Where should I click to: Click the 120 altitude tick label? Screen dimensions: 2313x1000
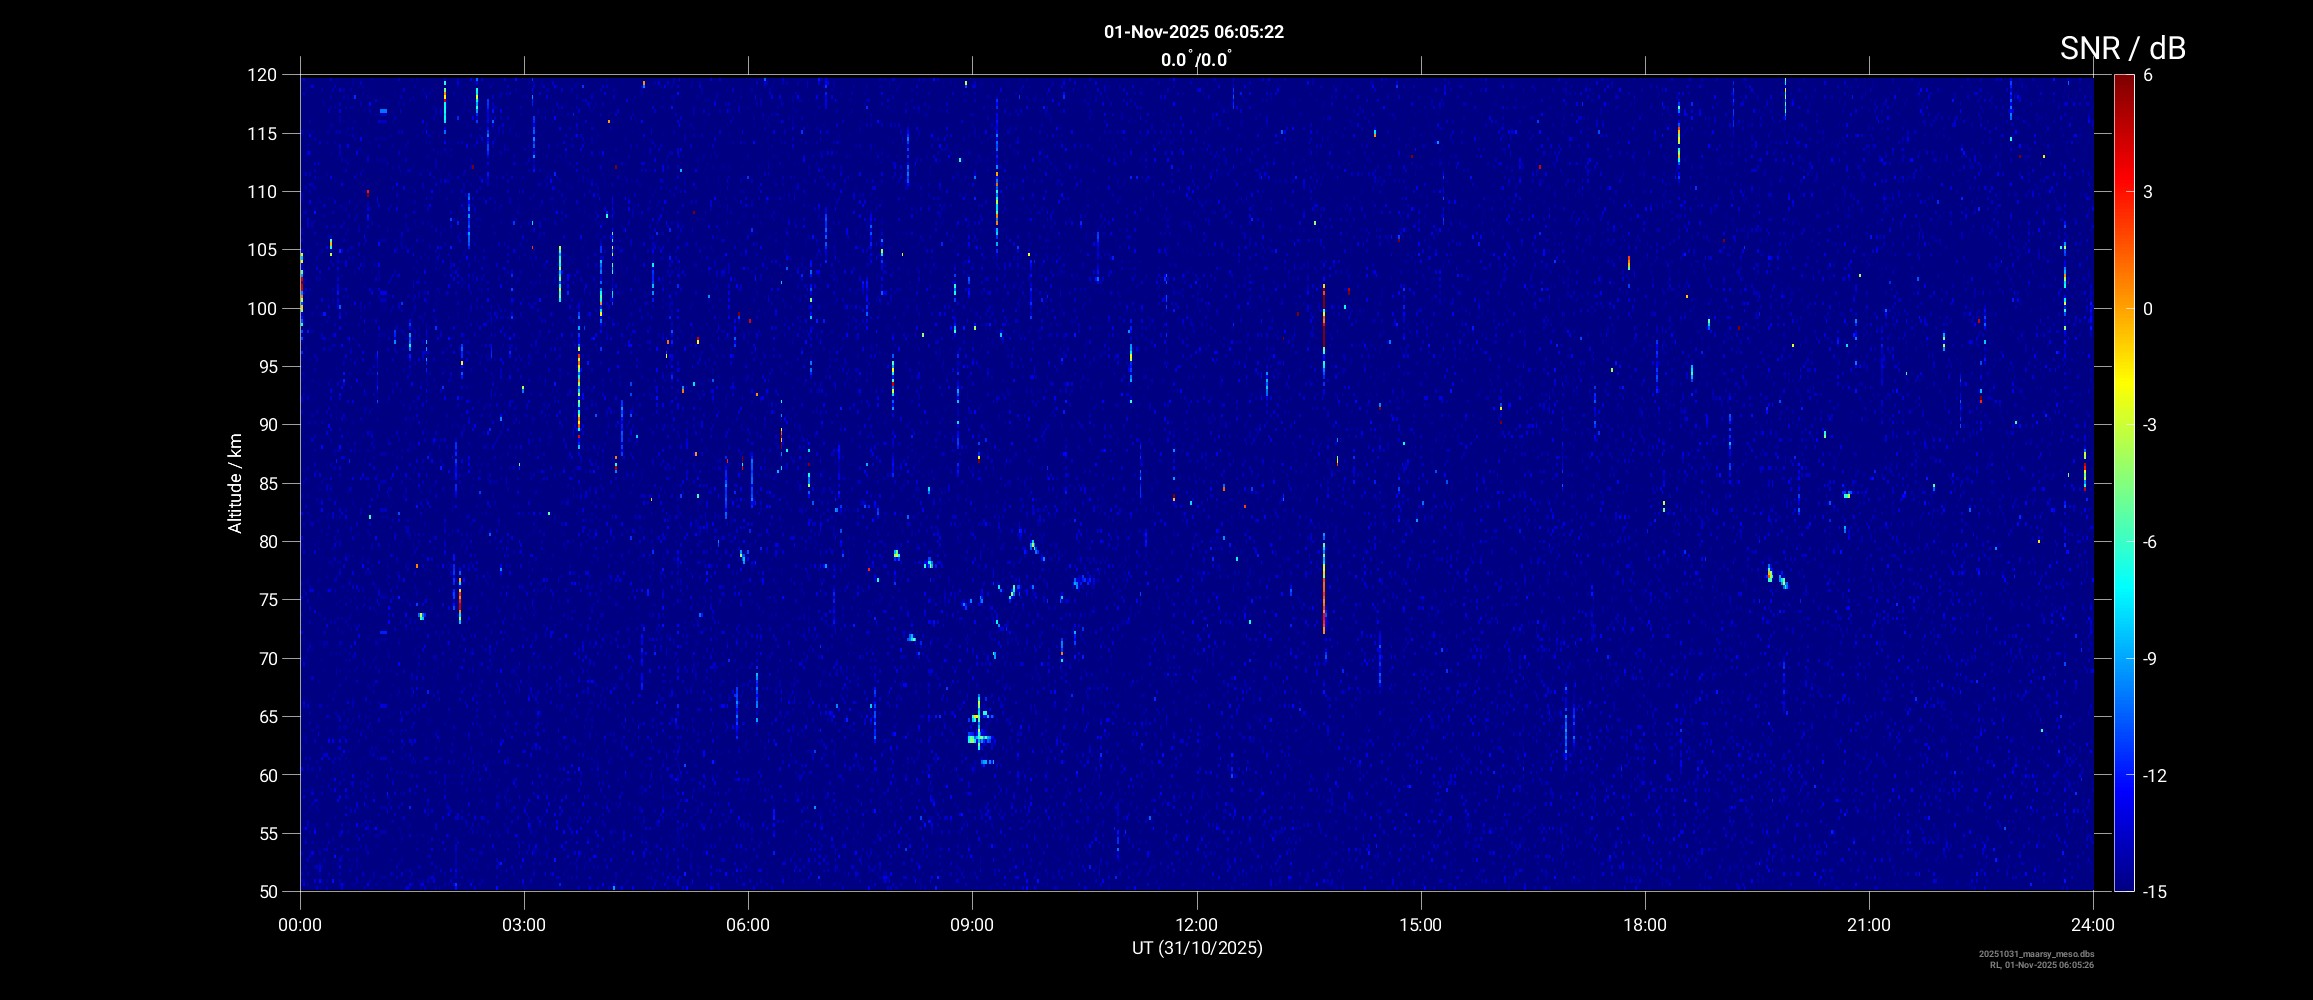(262, 75)
